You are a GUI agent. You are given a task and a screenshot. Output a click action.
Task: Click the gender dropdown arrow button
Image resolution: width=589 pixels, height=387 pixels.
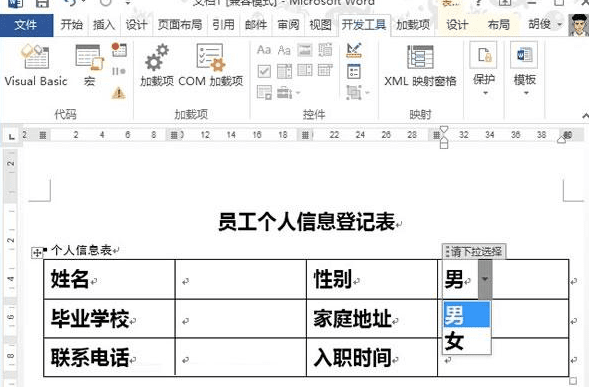pyautogui.click(x=485, y=279)
